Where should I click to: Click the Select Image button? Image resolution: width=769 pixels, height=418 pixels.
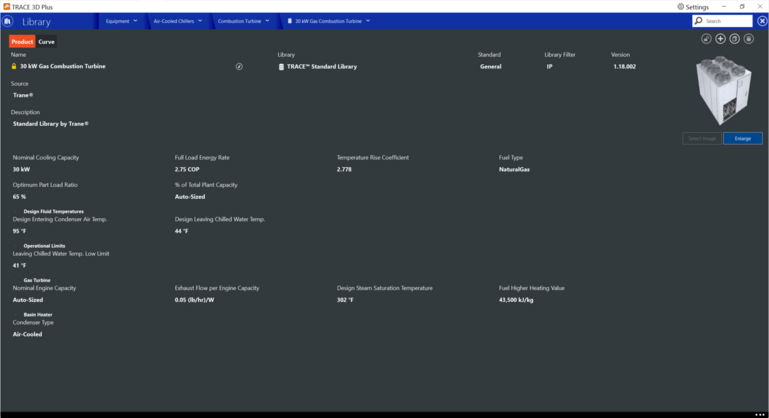point(701,138)
